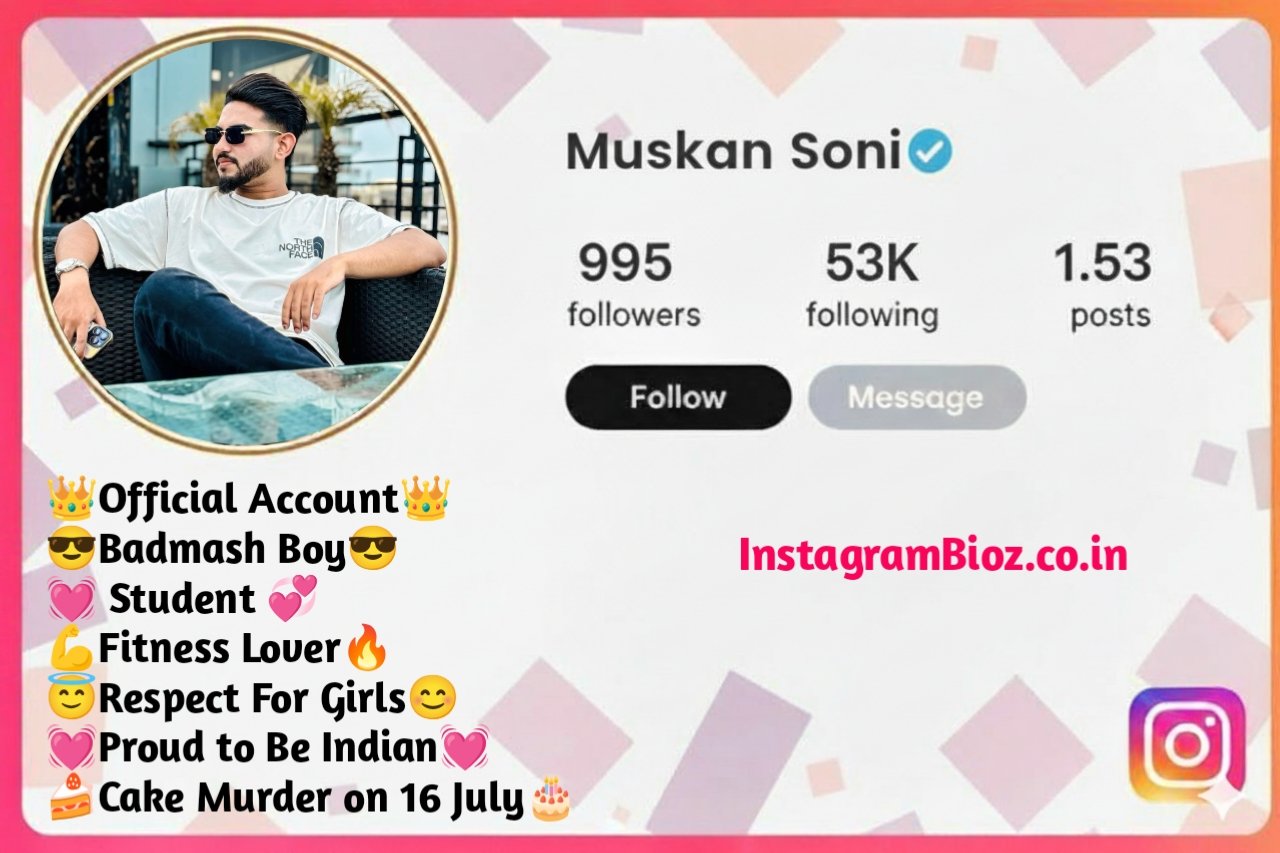Click crown emoji before Official Account
1280x853 pixels.
coord(72,497)
